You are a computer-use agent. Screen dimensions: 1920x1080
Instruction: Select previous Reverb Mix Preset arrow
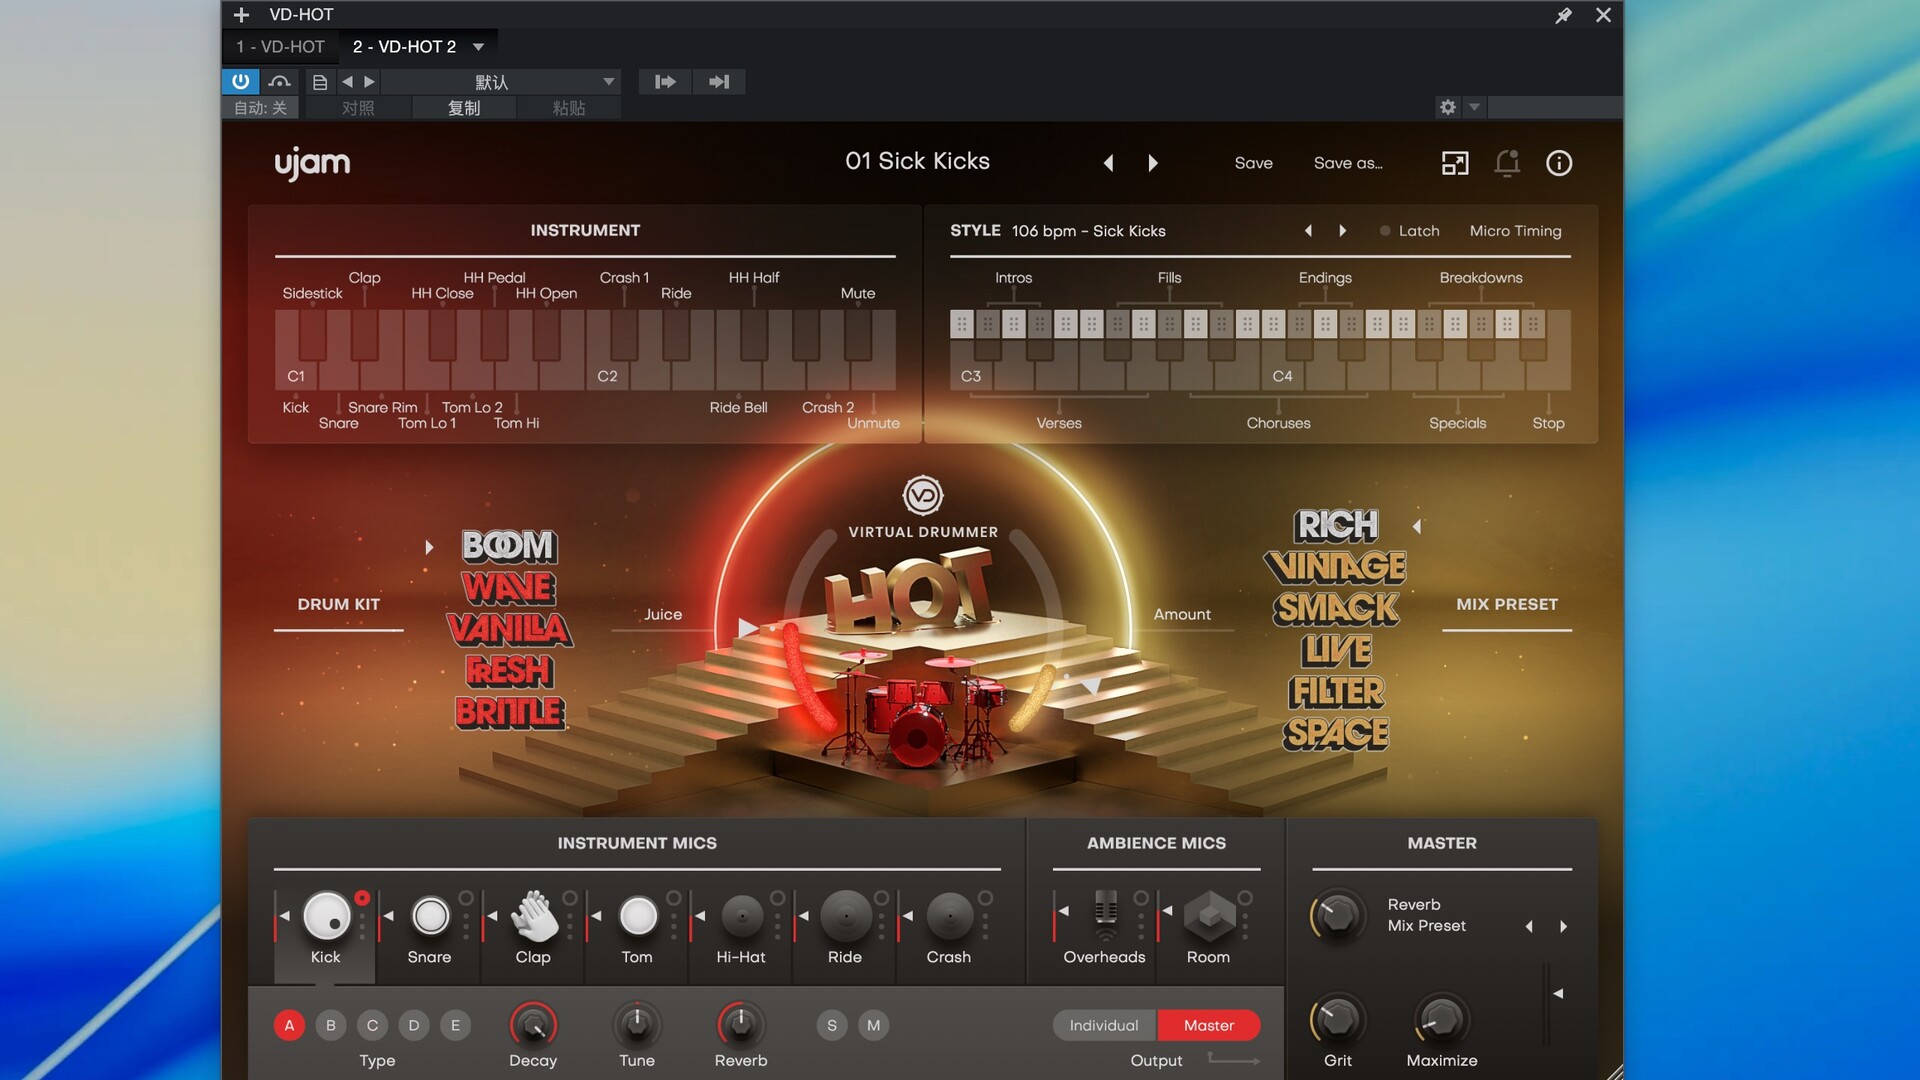[1529, 927]
